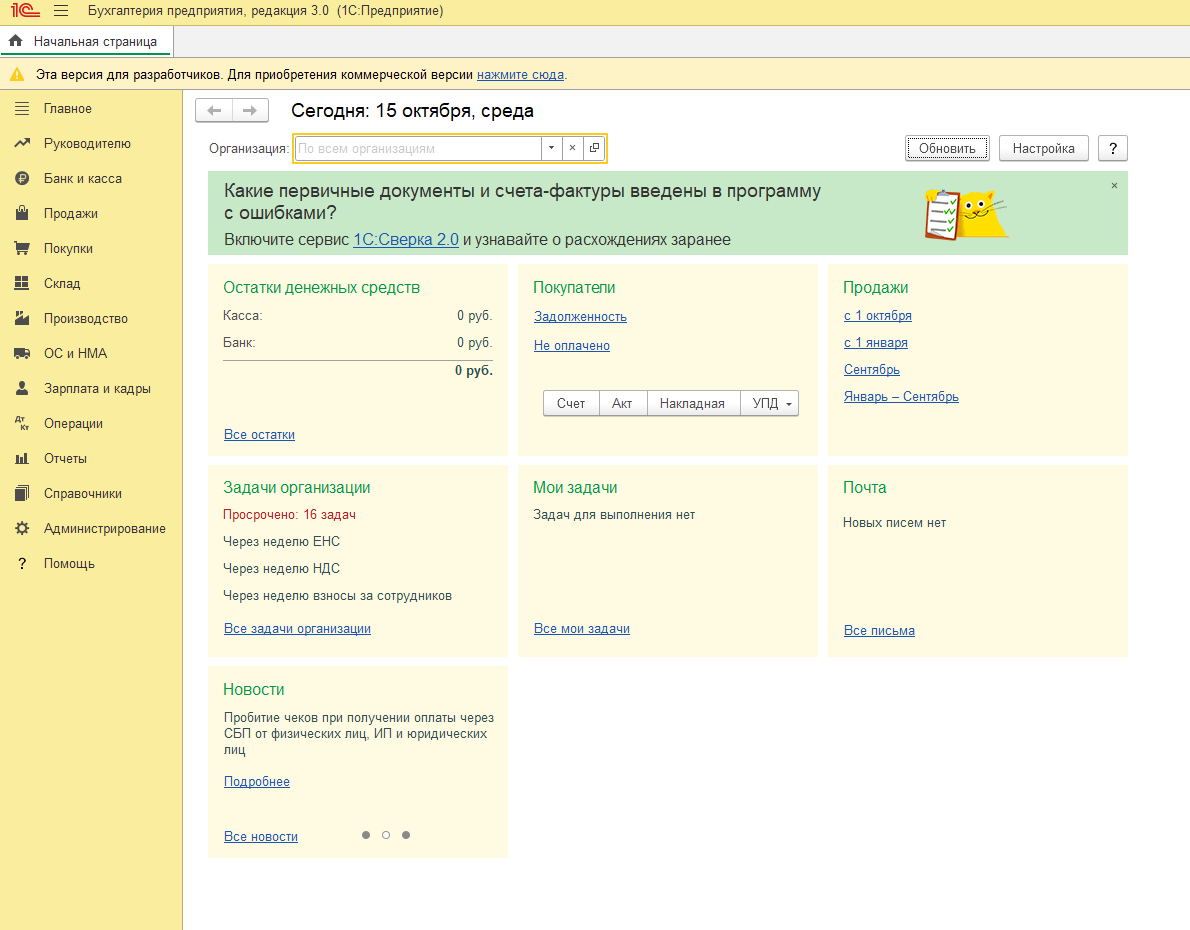Open Банк и касса ruble icon

click(22, 179)
